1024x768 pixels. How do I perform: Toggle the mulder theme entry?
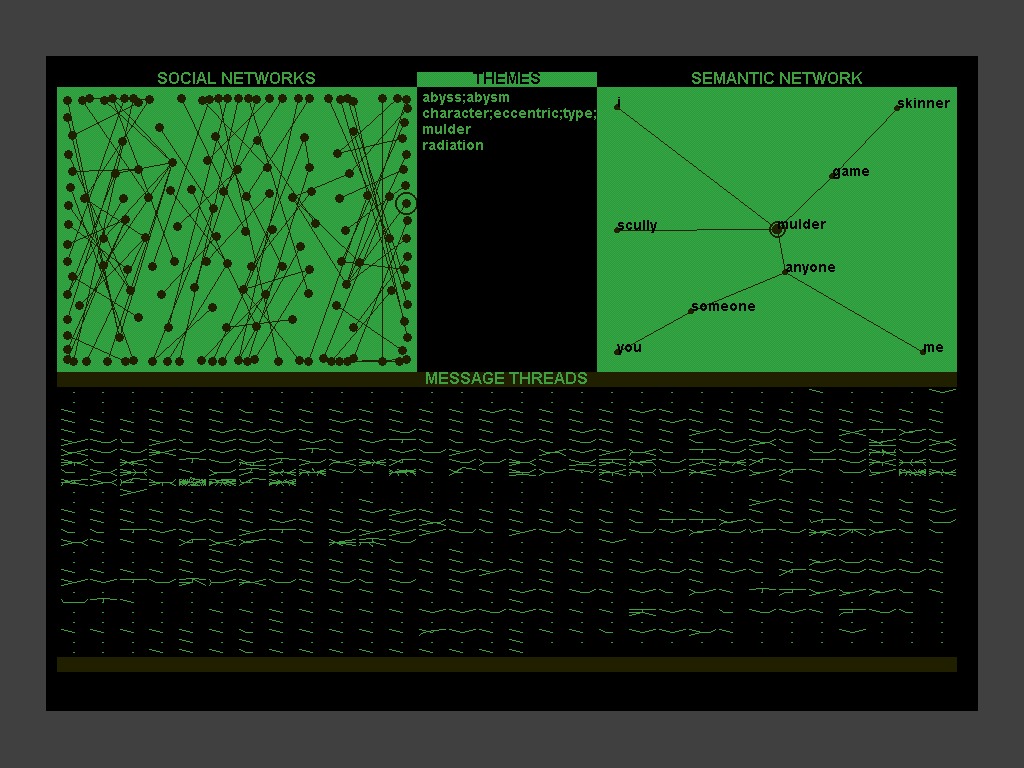[446, 129]
